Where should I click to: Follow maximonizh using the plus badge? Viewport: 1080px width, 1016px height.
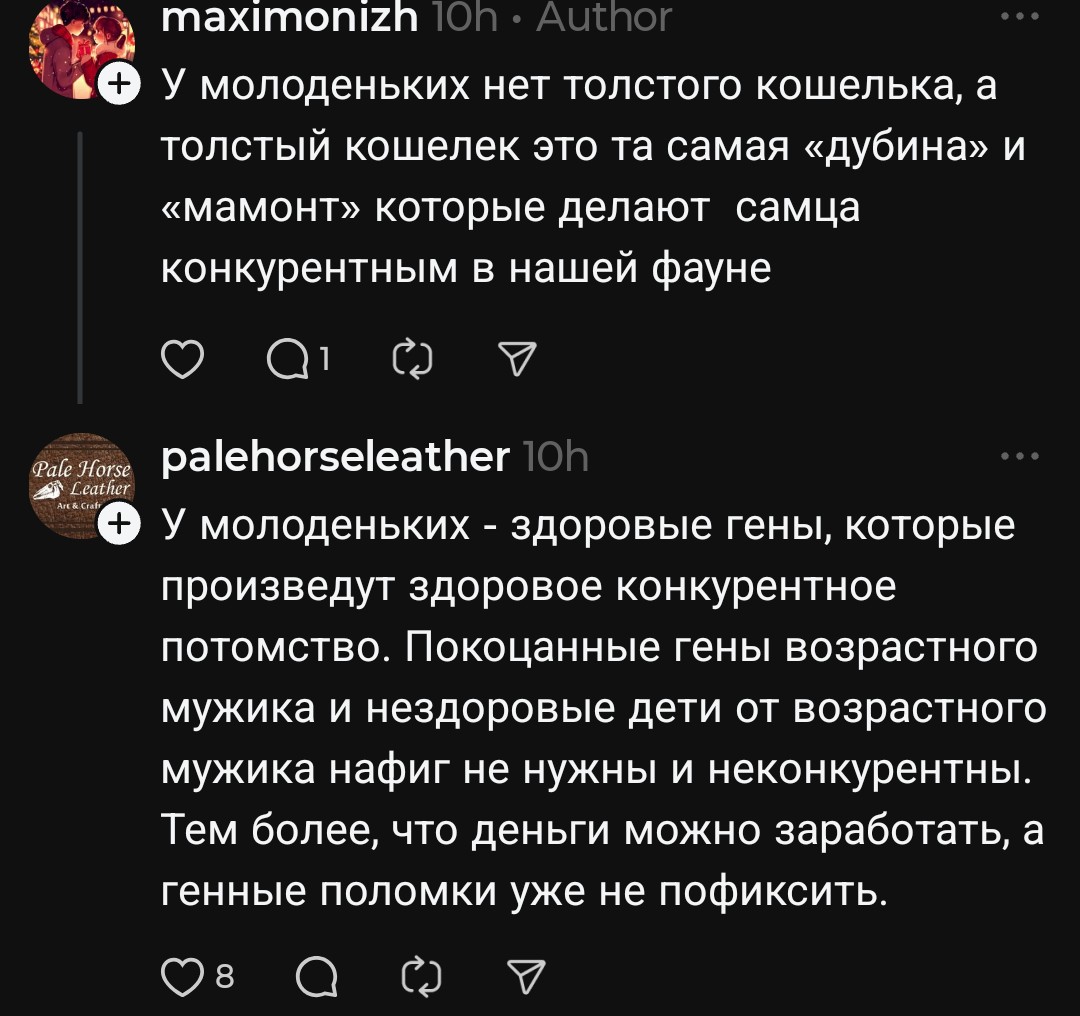[119, 84]
